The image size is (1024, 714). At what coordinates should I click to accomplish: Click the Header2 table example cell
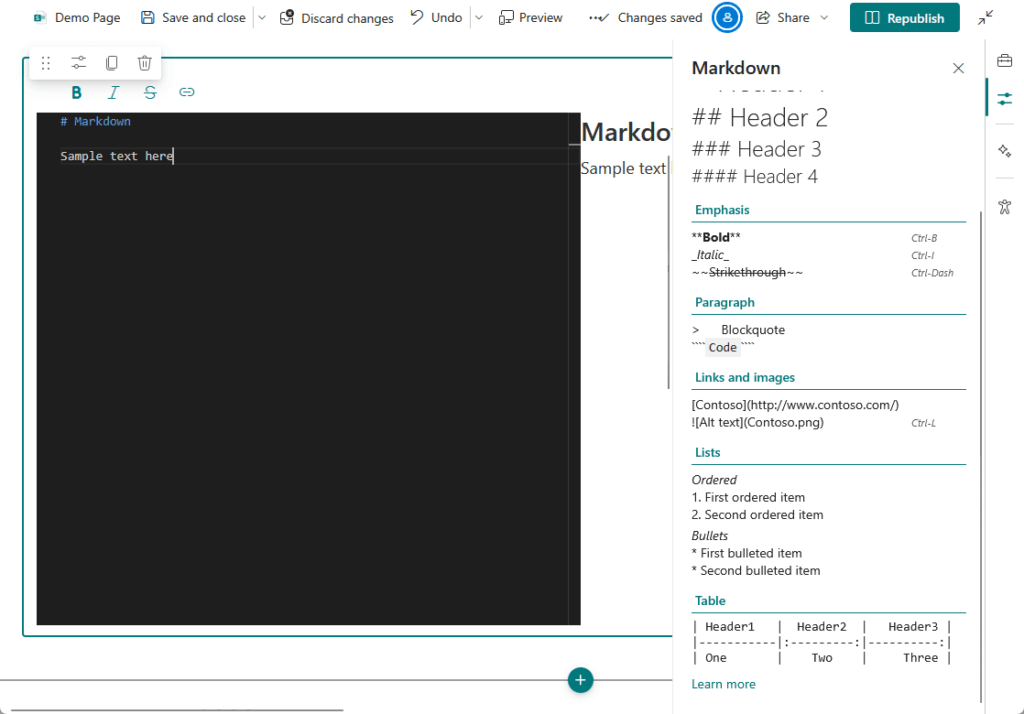point(821,627)
